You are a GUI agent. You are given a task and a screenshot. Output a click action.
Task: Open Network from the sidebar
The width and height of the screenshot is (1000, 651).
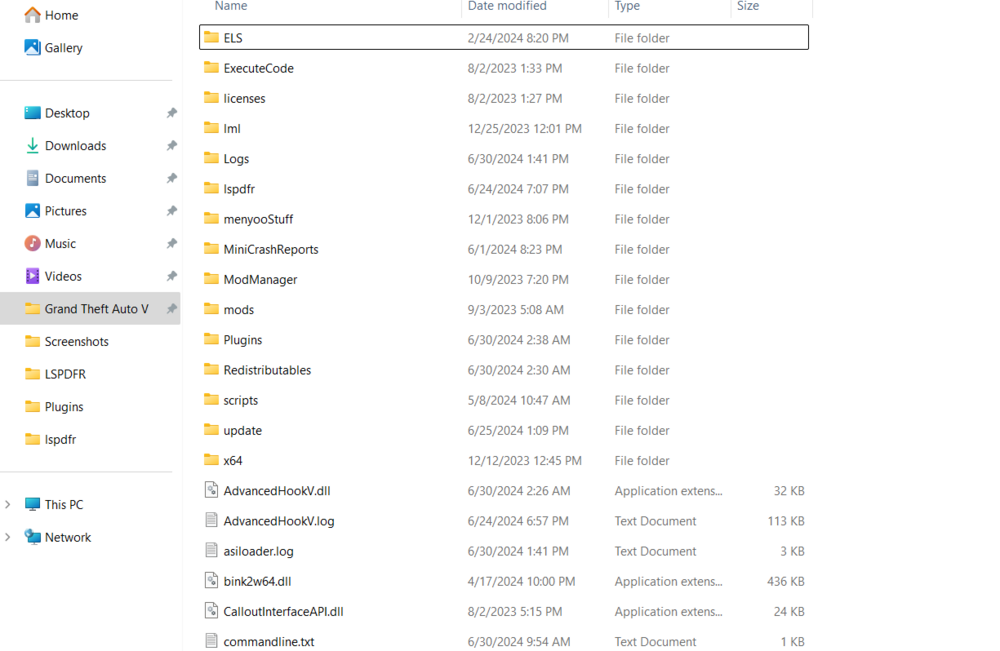pos(66,537)
